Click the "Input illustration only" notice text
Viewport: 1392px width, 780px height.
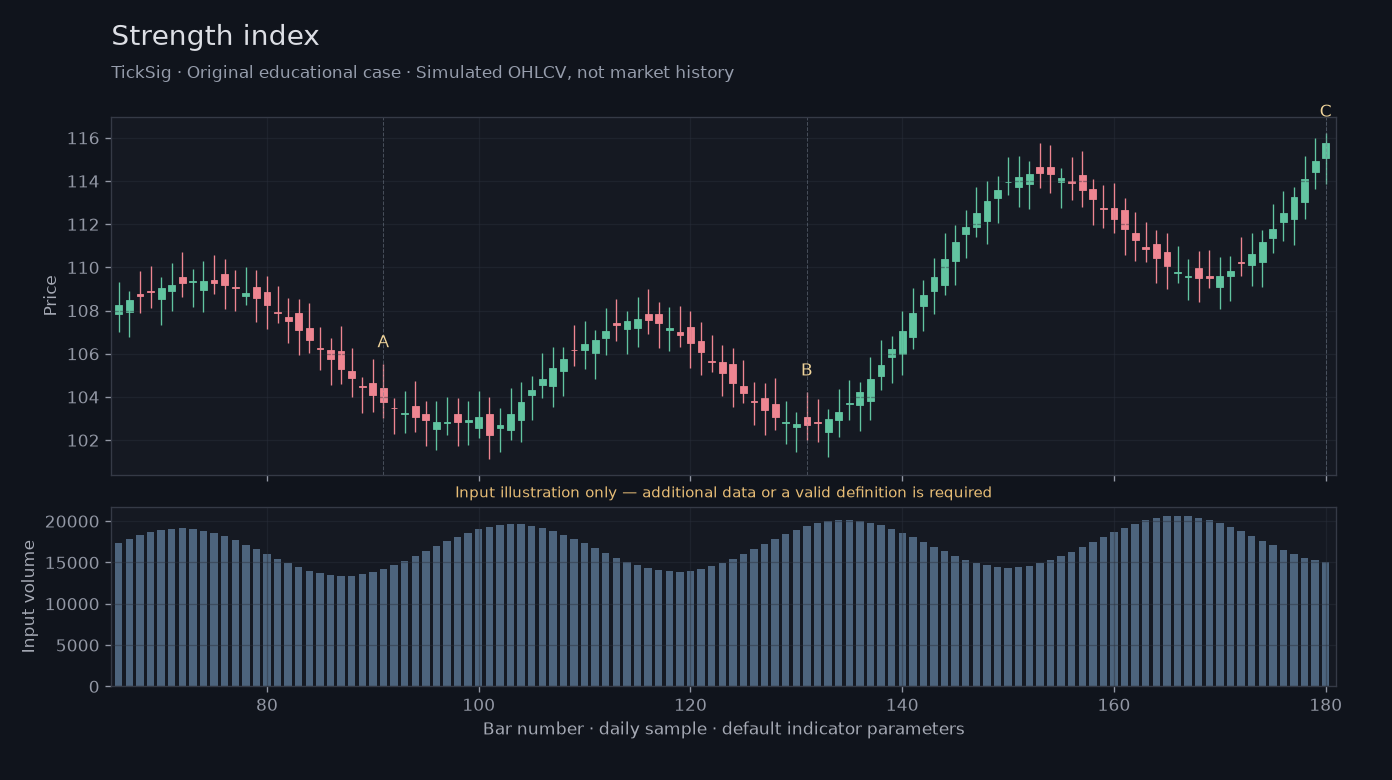pyautogui.click(x=723, y=492)
